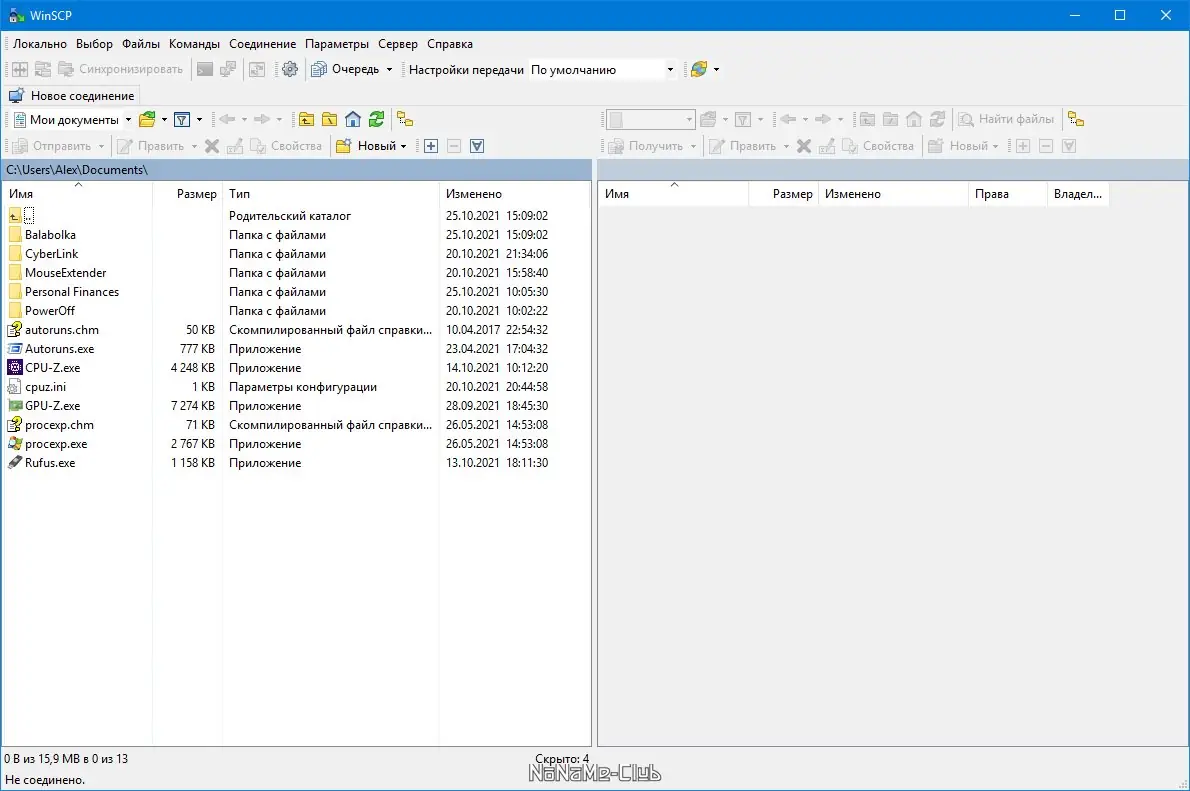Click the remote delete X icon

coord(804,146)
